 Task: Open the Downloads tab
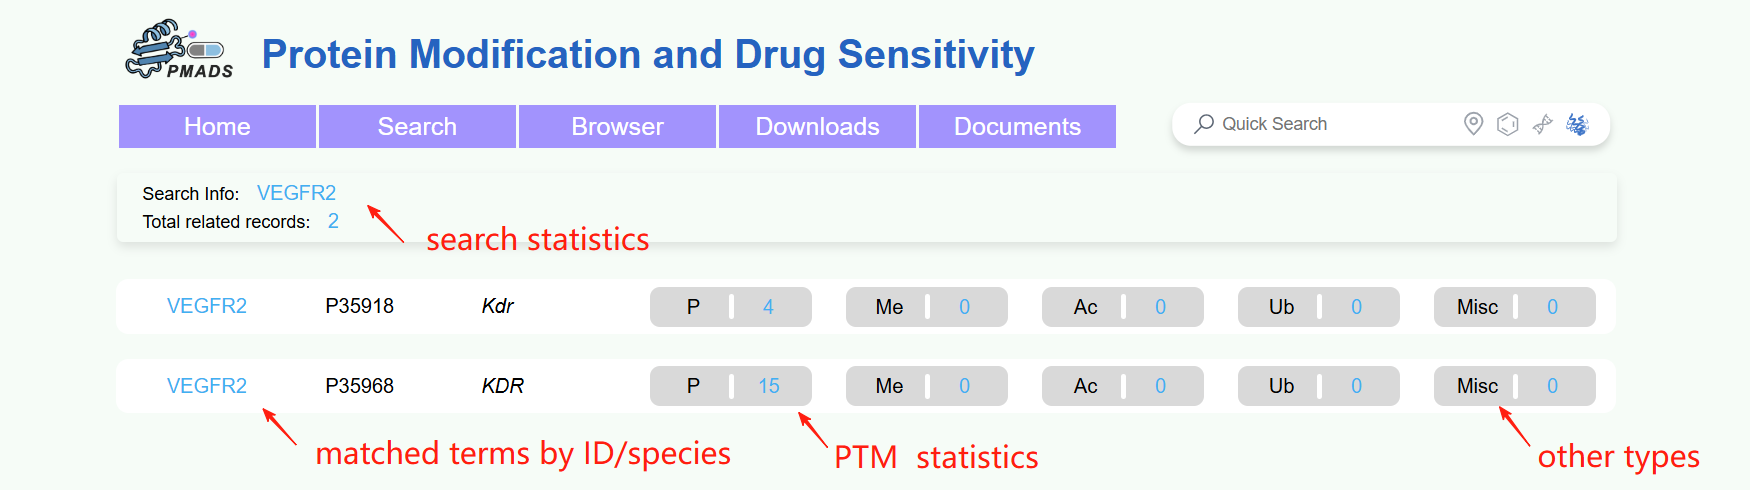coord(817,127)
